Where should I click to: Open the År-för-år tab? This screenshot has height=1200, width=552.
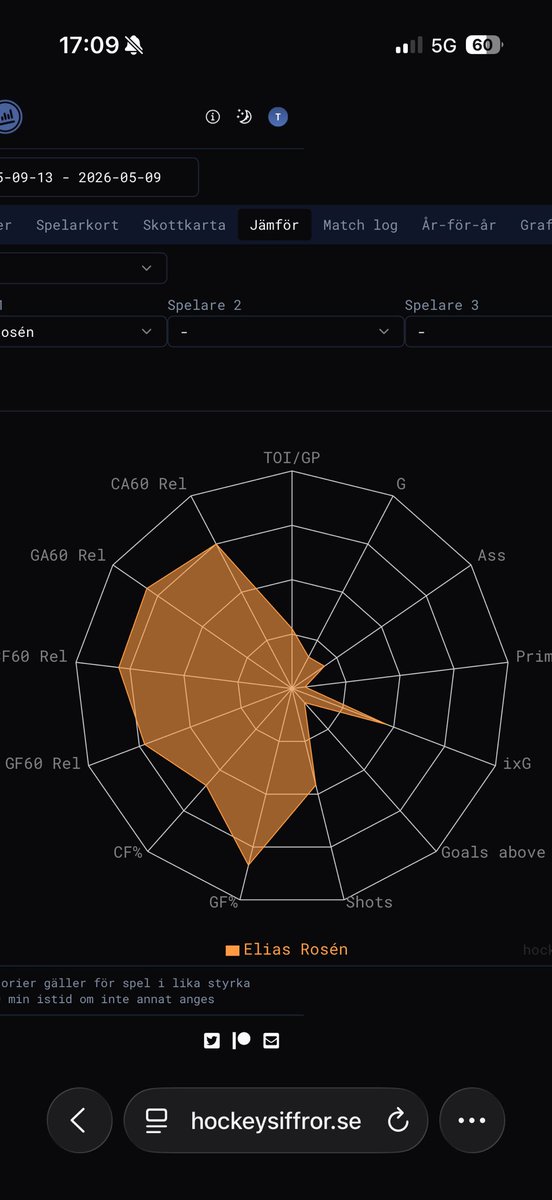(459, 225)
